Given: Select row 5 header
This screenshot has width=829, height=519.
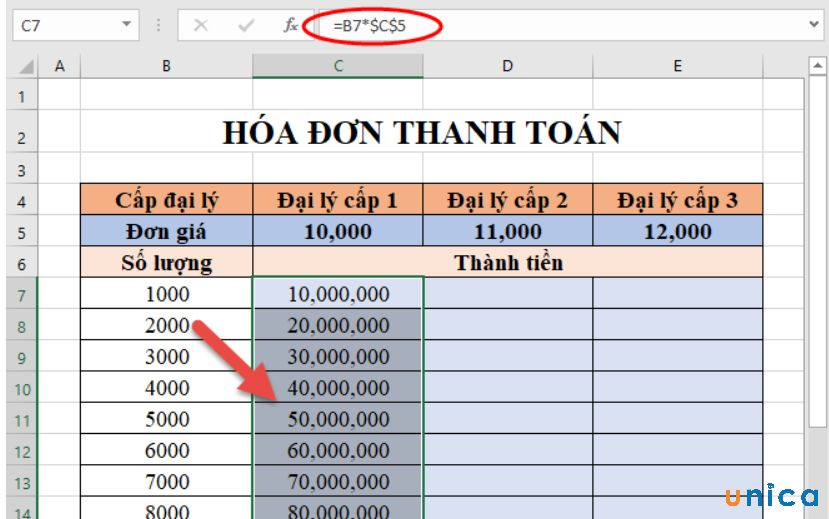Looking at the screenshot, I should pyautogui.click(x=22, y=232).
